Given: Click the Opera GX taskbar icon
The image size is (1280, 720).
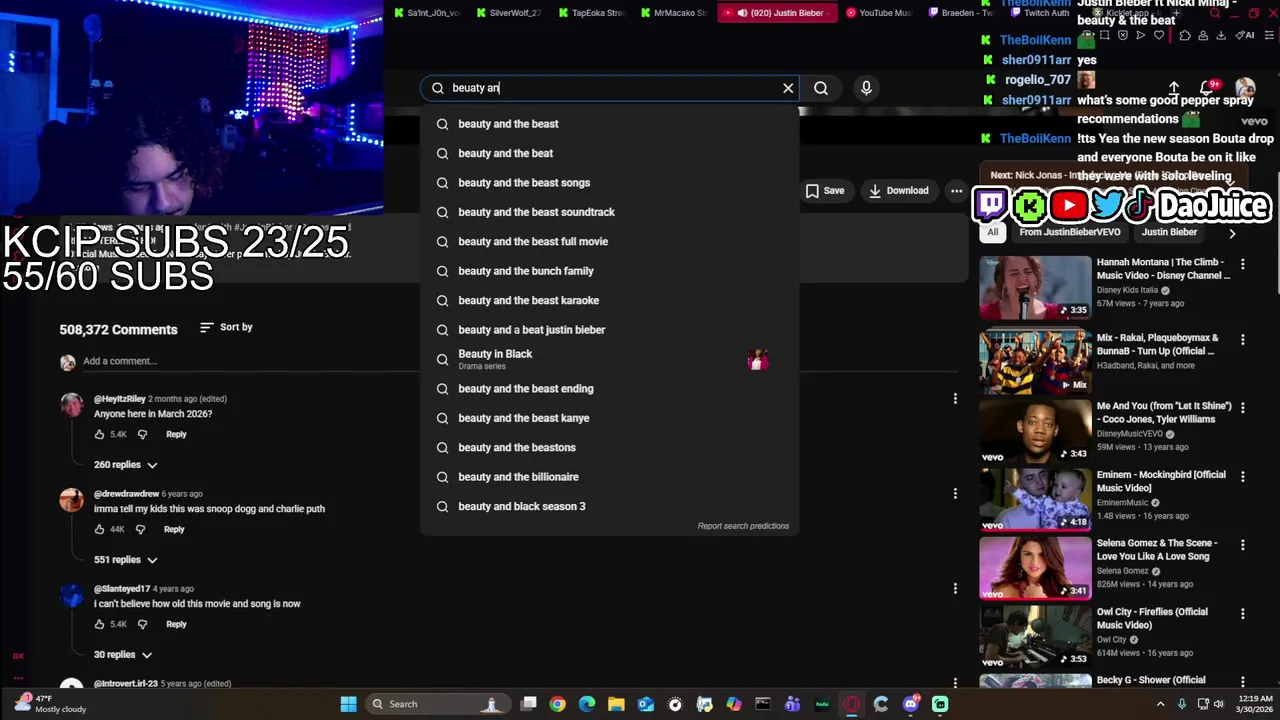Looking at the screenshot, I should pyautogui.click(x=852, y=704).
